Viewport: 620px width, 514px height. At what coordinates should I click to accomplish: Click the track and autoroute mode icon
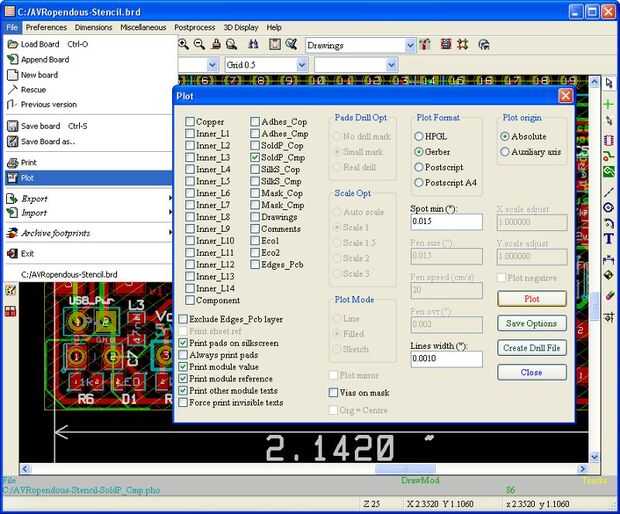pos(446,44)
